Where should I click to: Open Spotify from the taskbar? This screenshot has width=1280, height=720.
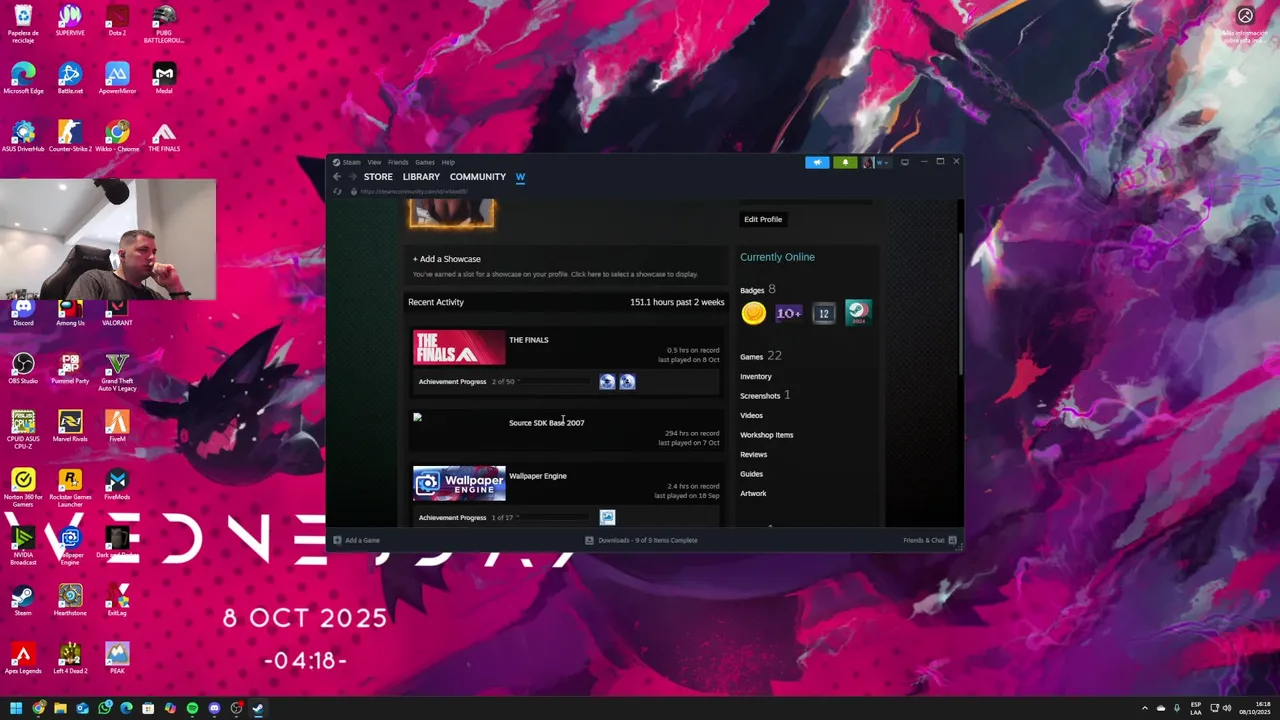[192, 708]
